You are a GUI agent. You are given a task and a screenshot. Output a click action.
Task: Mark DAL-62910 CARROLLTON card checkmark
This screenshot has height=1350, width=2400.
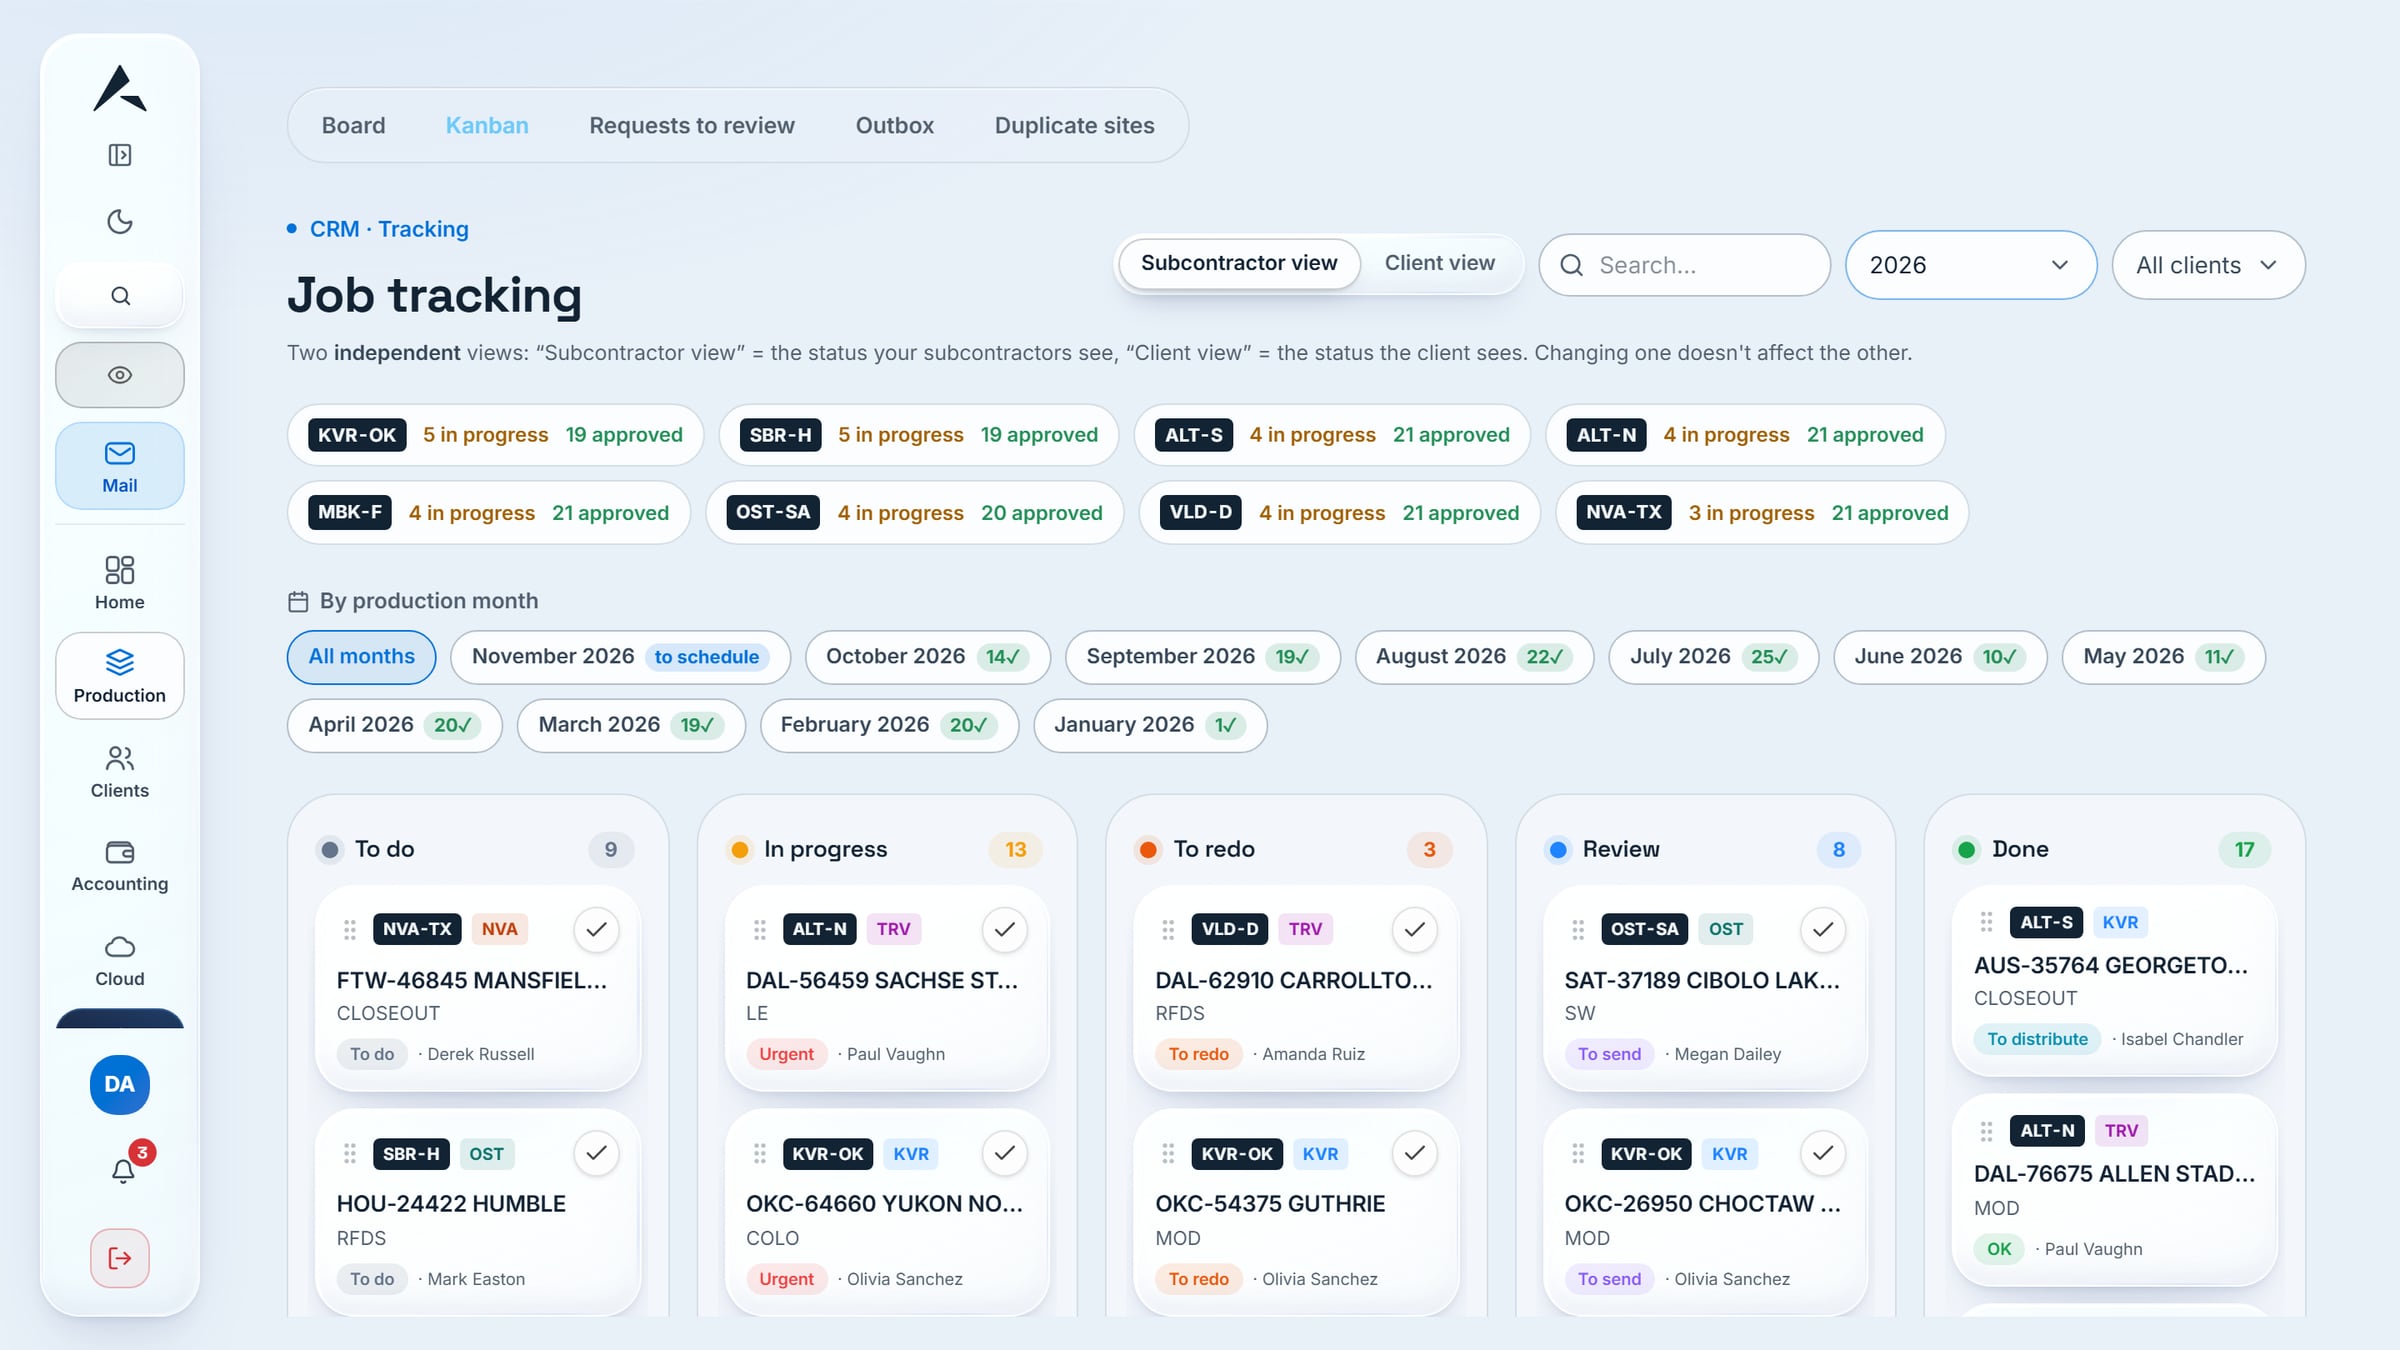click(x=1415, y=930)
